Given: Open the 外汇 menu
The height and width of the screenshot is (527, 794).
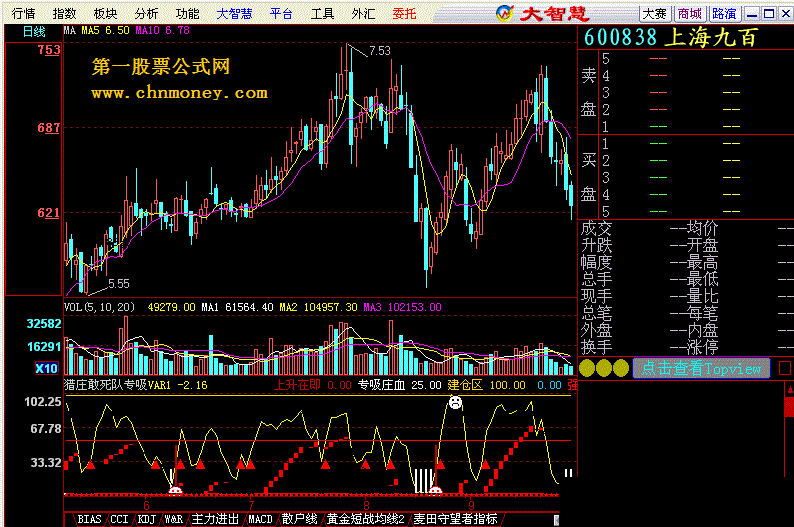Looking at the screenshot, I should pyautogui.click(x=364, y=14).
